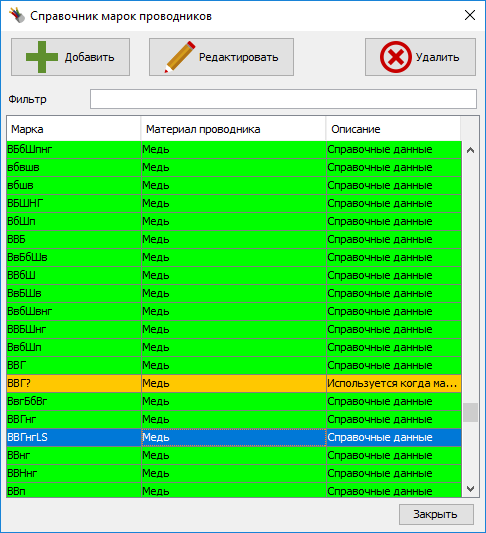Viewport: 486px width, 533px height.
Task: Select the ВВБ row
Action: click(234, 239)
